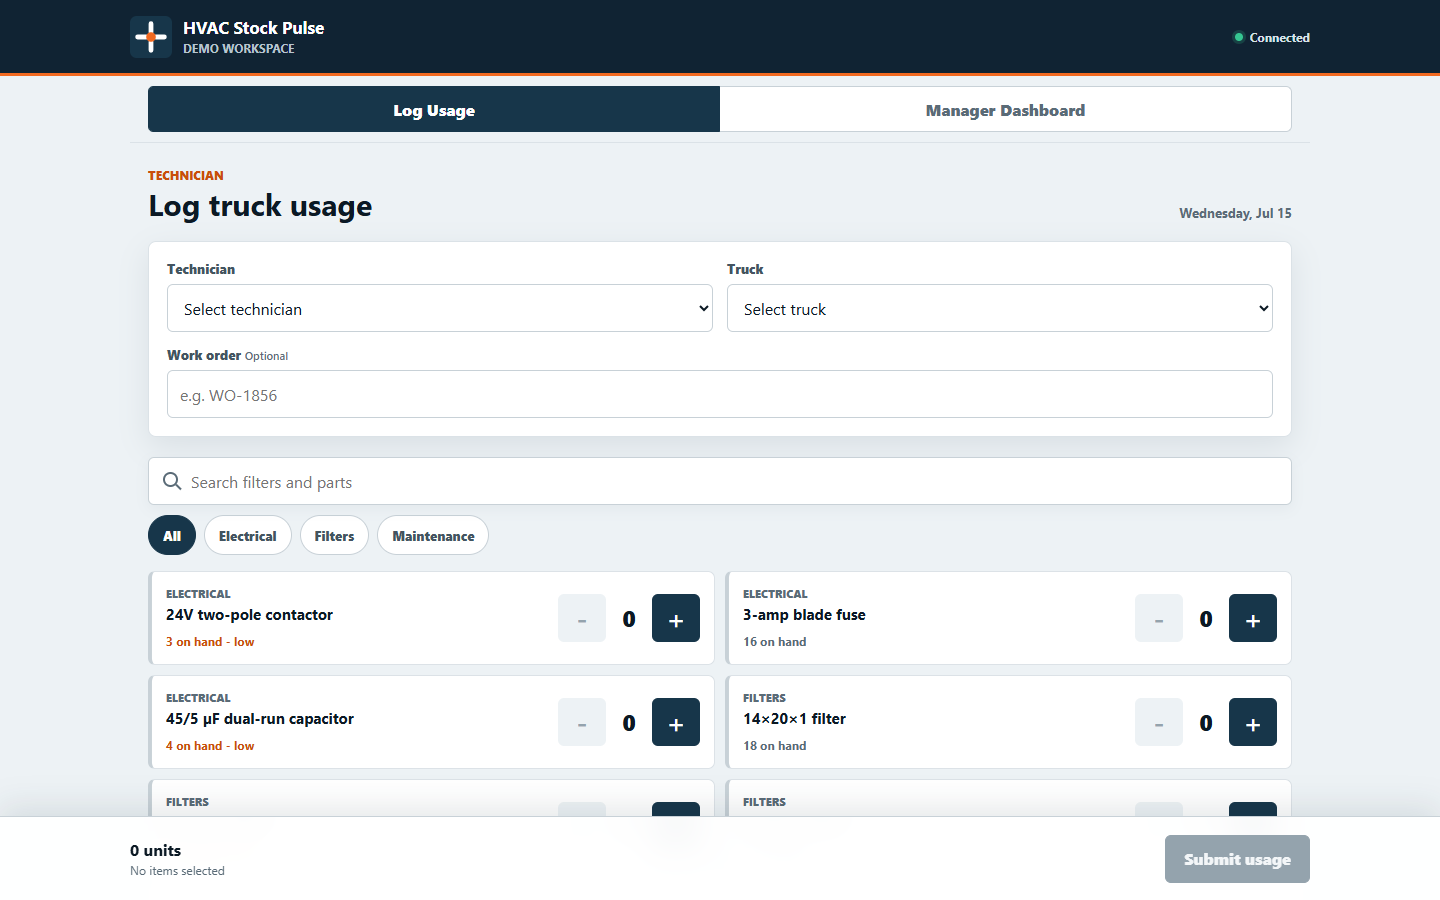The height and width of the screenshot is (900, 1440).
Task: Select the All category filter
Action: click(x=172, y=535)
